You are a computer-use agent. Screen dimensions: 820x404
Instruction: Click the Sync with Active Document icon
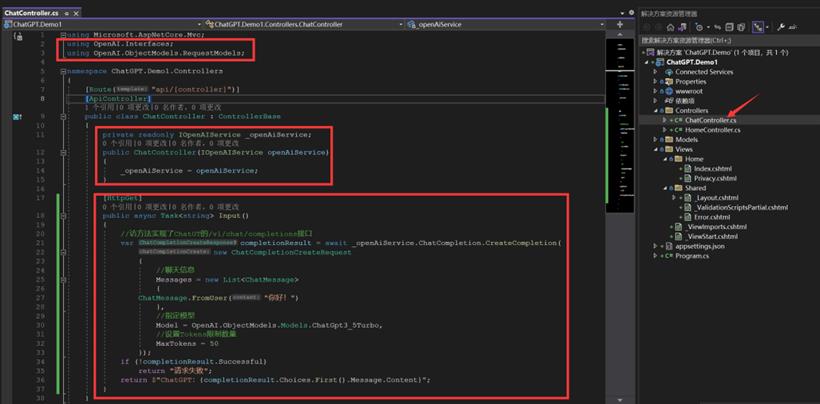pos(718,27)
